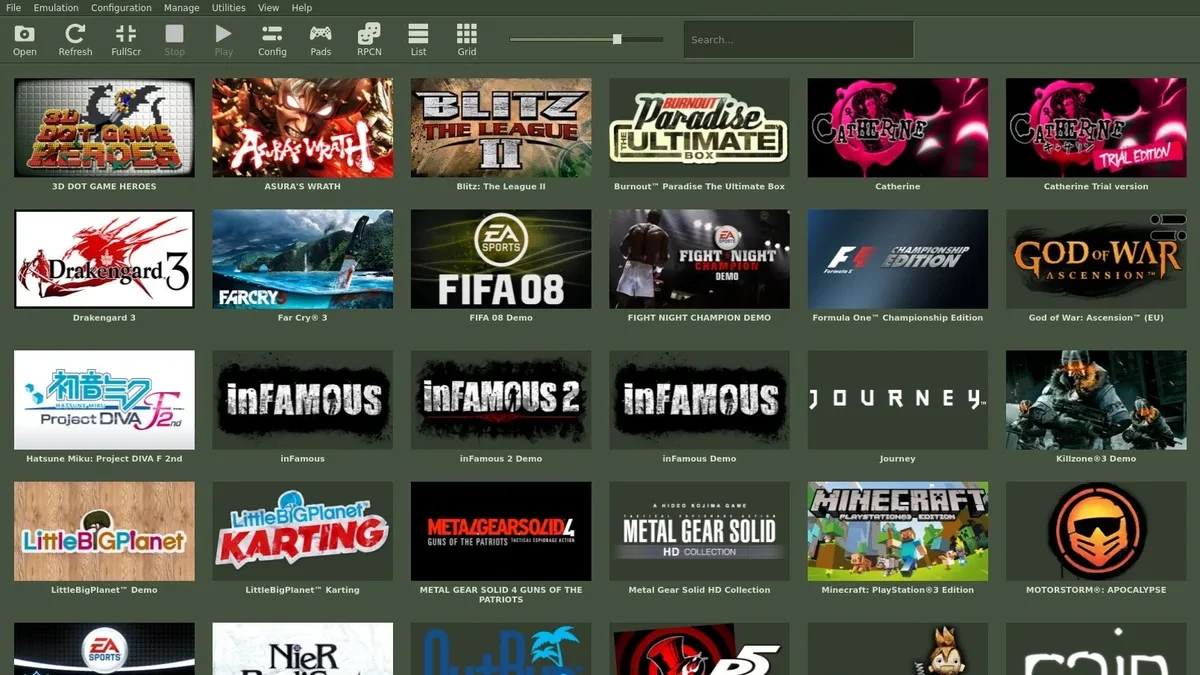
Task: Open the Configuration menu
Action: click(x=121, y=7)
